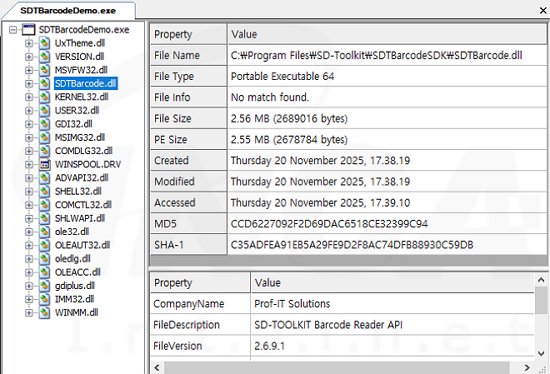Image resolution: width=550 pixels, height=374 pixels.
Task: Click the WINSPOOL.DRV driver icon
Action: pyautogui.click(x=44, y=165)
